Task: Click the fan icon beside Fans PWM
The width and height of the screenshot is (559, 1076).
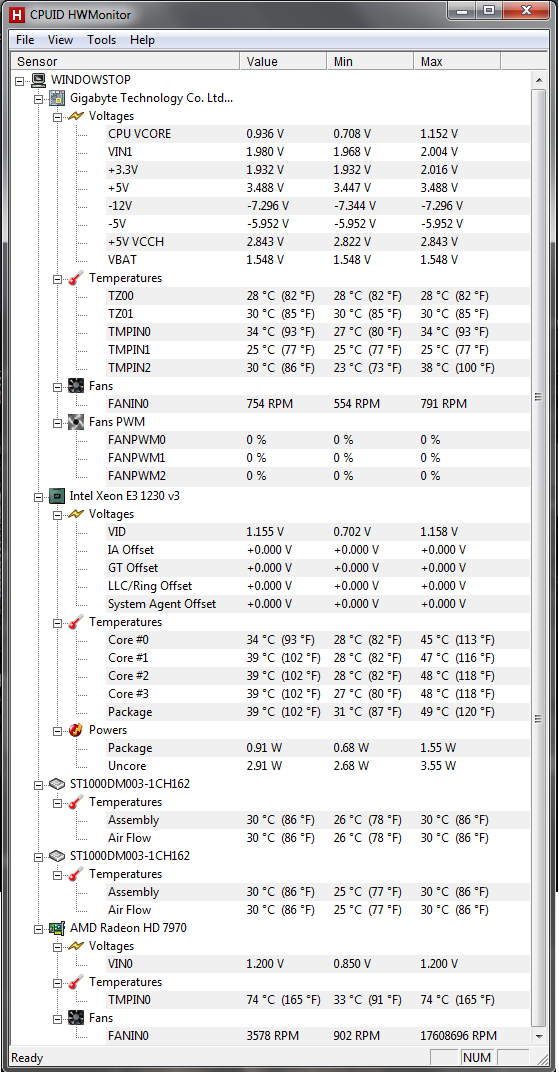Action: click(75, 421)
